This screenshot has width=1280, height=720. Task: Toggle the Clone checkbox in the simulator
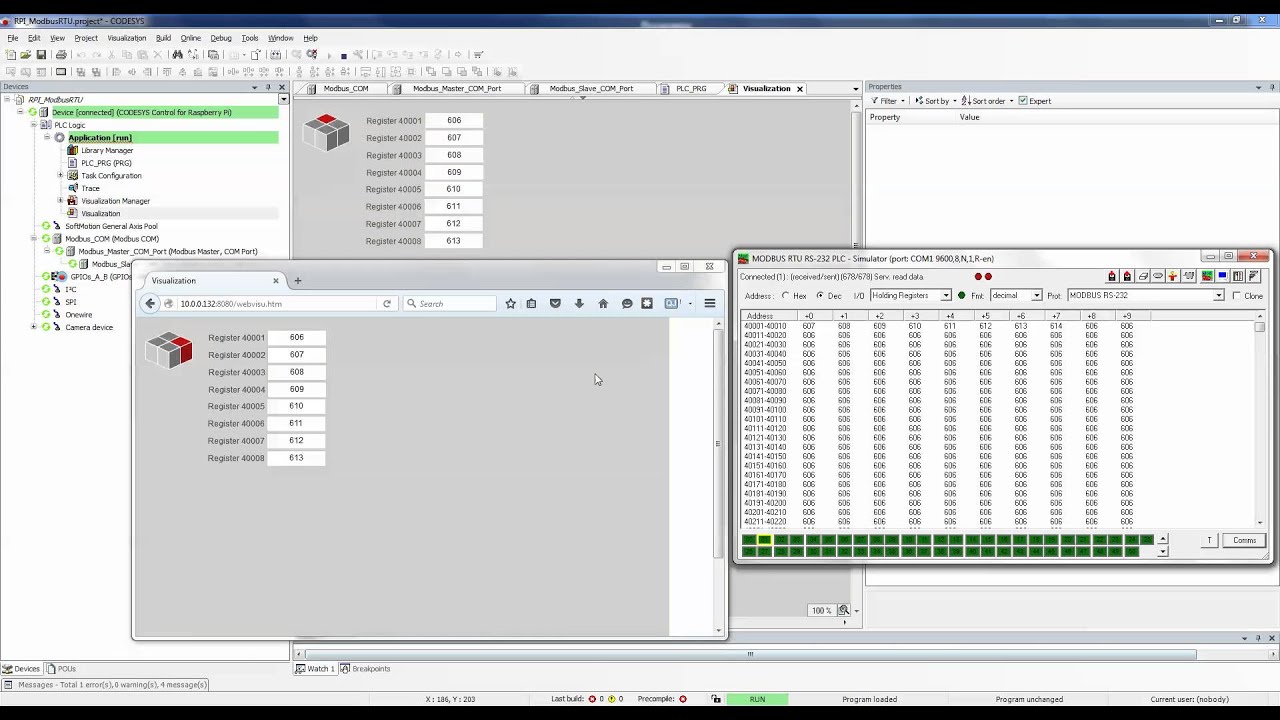(x=1237, y=296)
